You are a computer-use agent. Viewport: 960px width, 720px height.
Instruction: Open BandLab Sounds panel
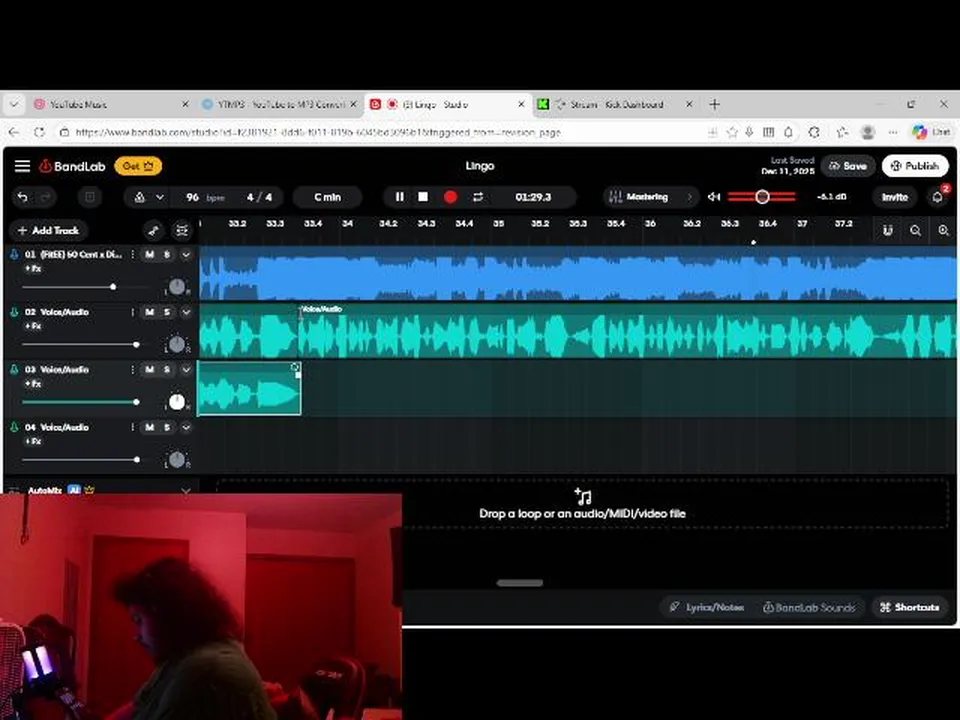point(809,607)
